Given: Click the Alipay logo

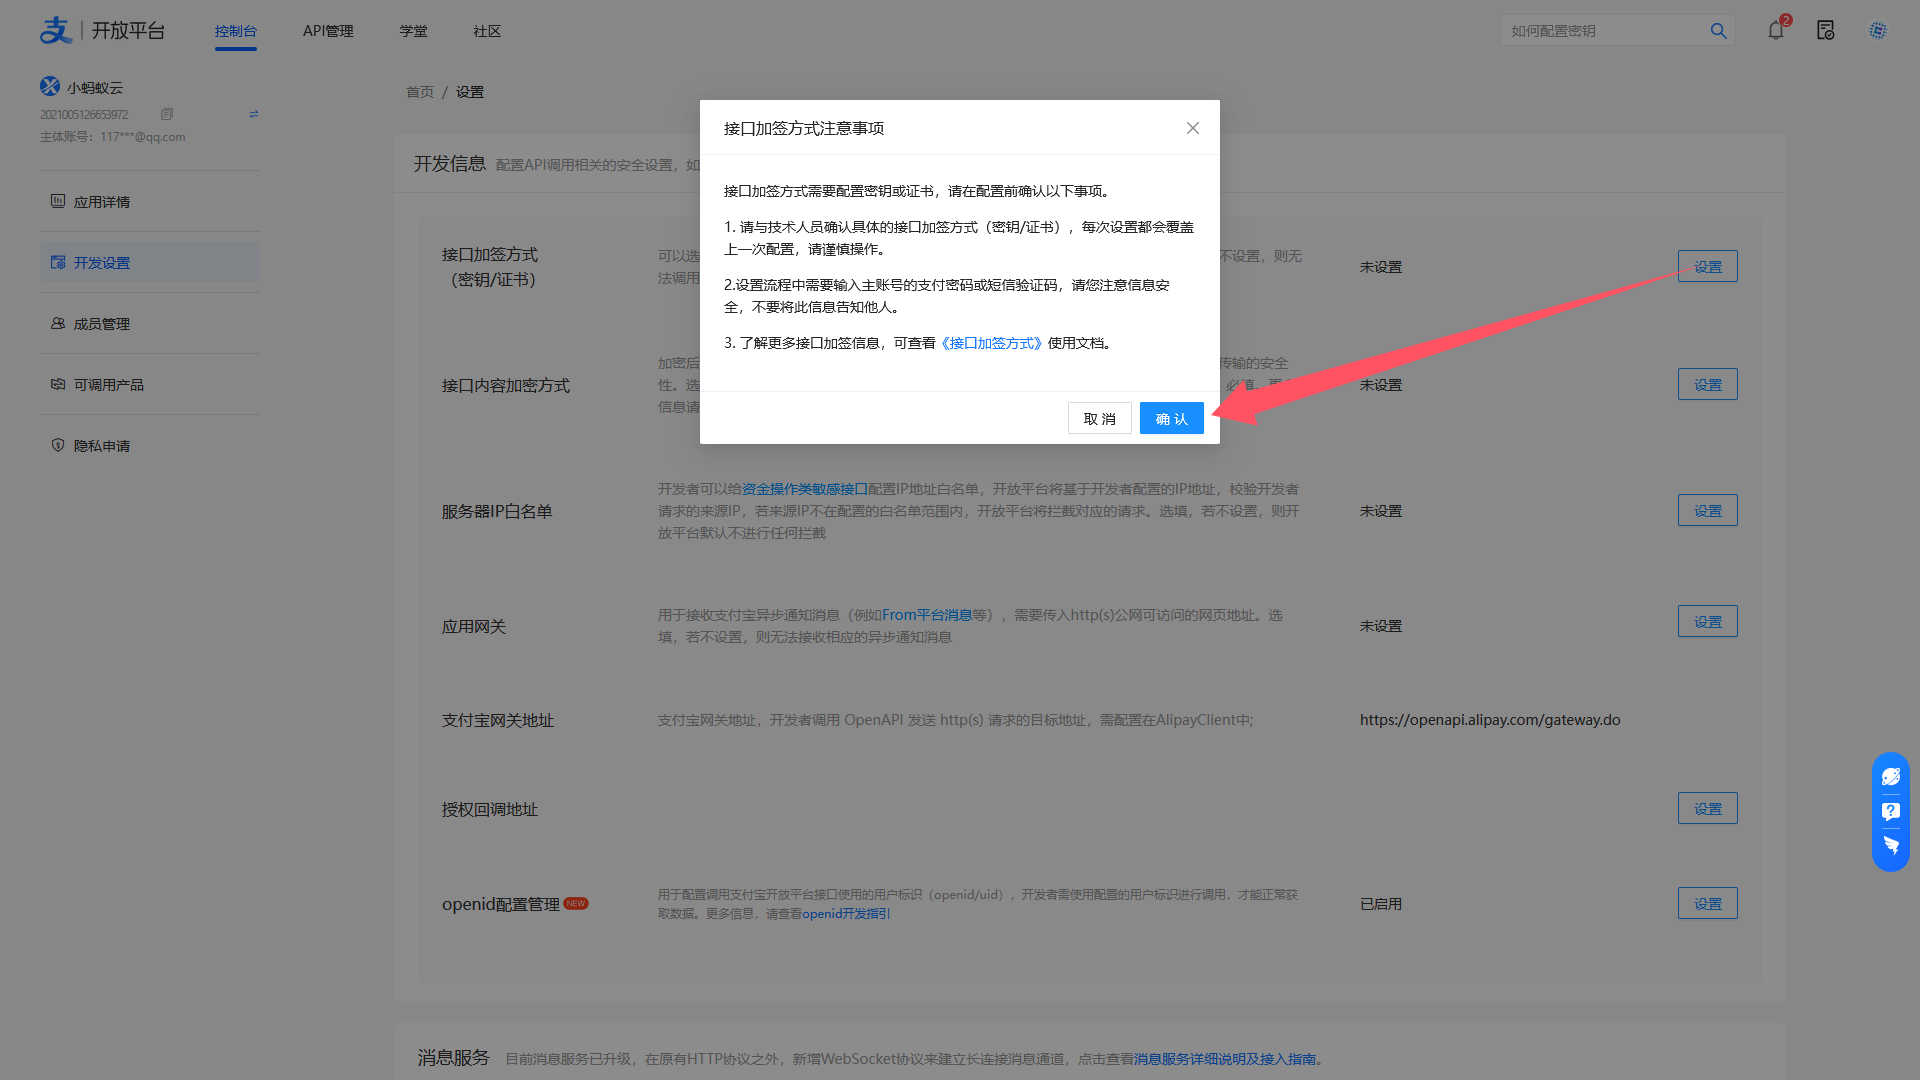Looking at the screenshot, I should tap(56, 30).
